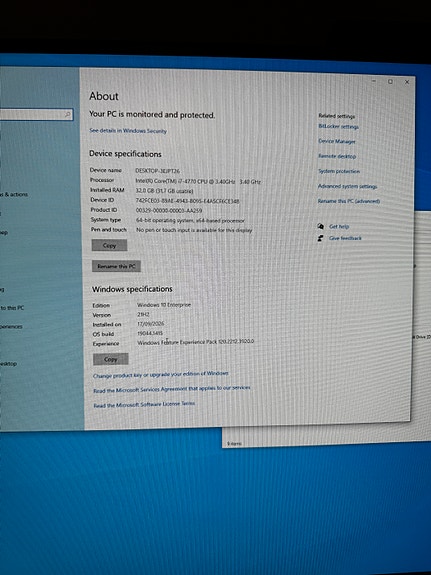Open System protection link
Screen dimensions: 431x575
[339, 171]
